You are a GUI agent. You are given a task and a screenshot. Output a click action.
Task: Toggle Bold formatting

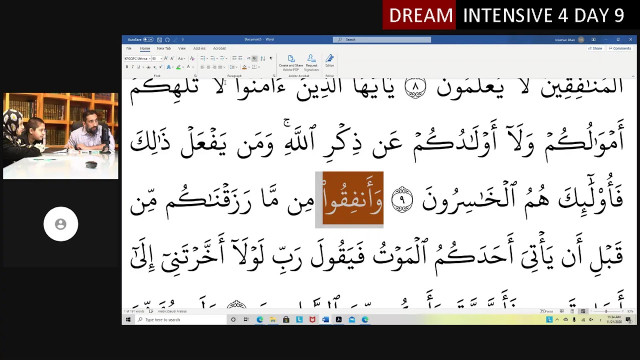(x=127, y=67)
